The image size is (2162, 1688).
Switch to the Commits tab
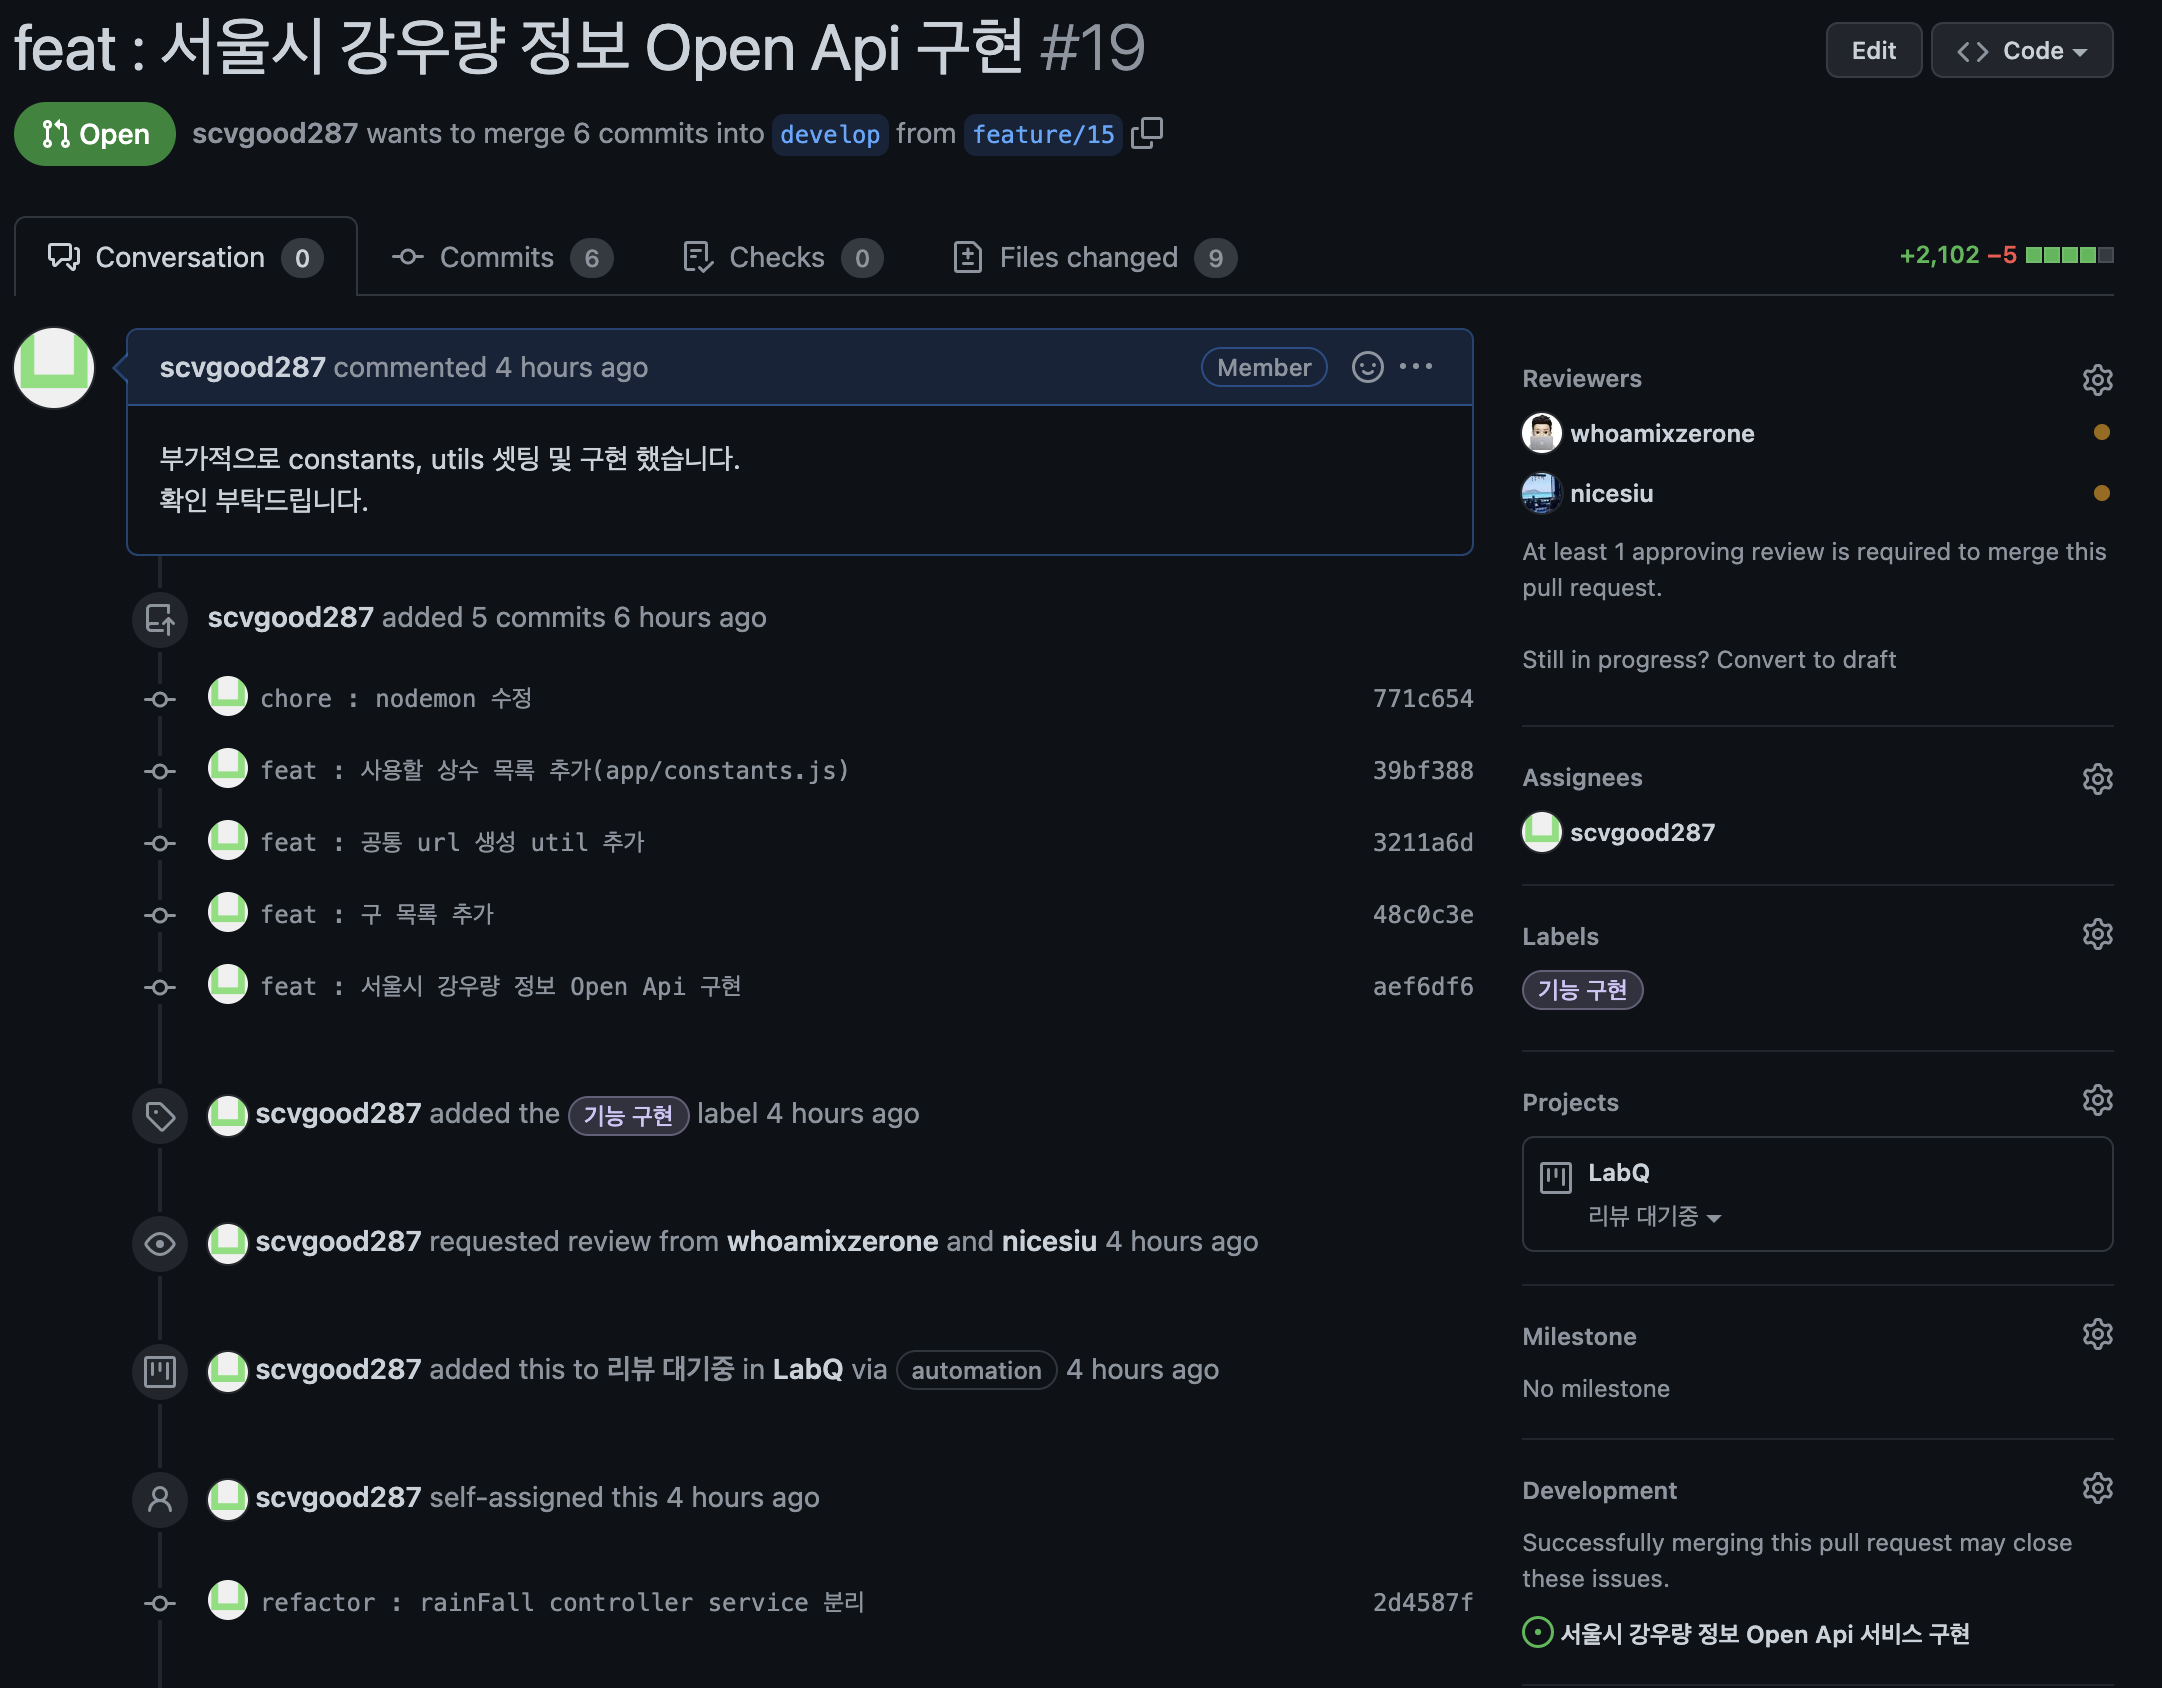point(502,258)
